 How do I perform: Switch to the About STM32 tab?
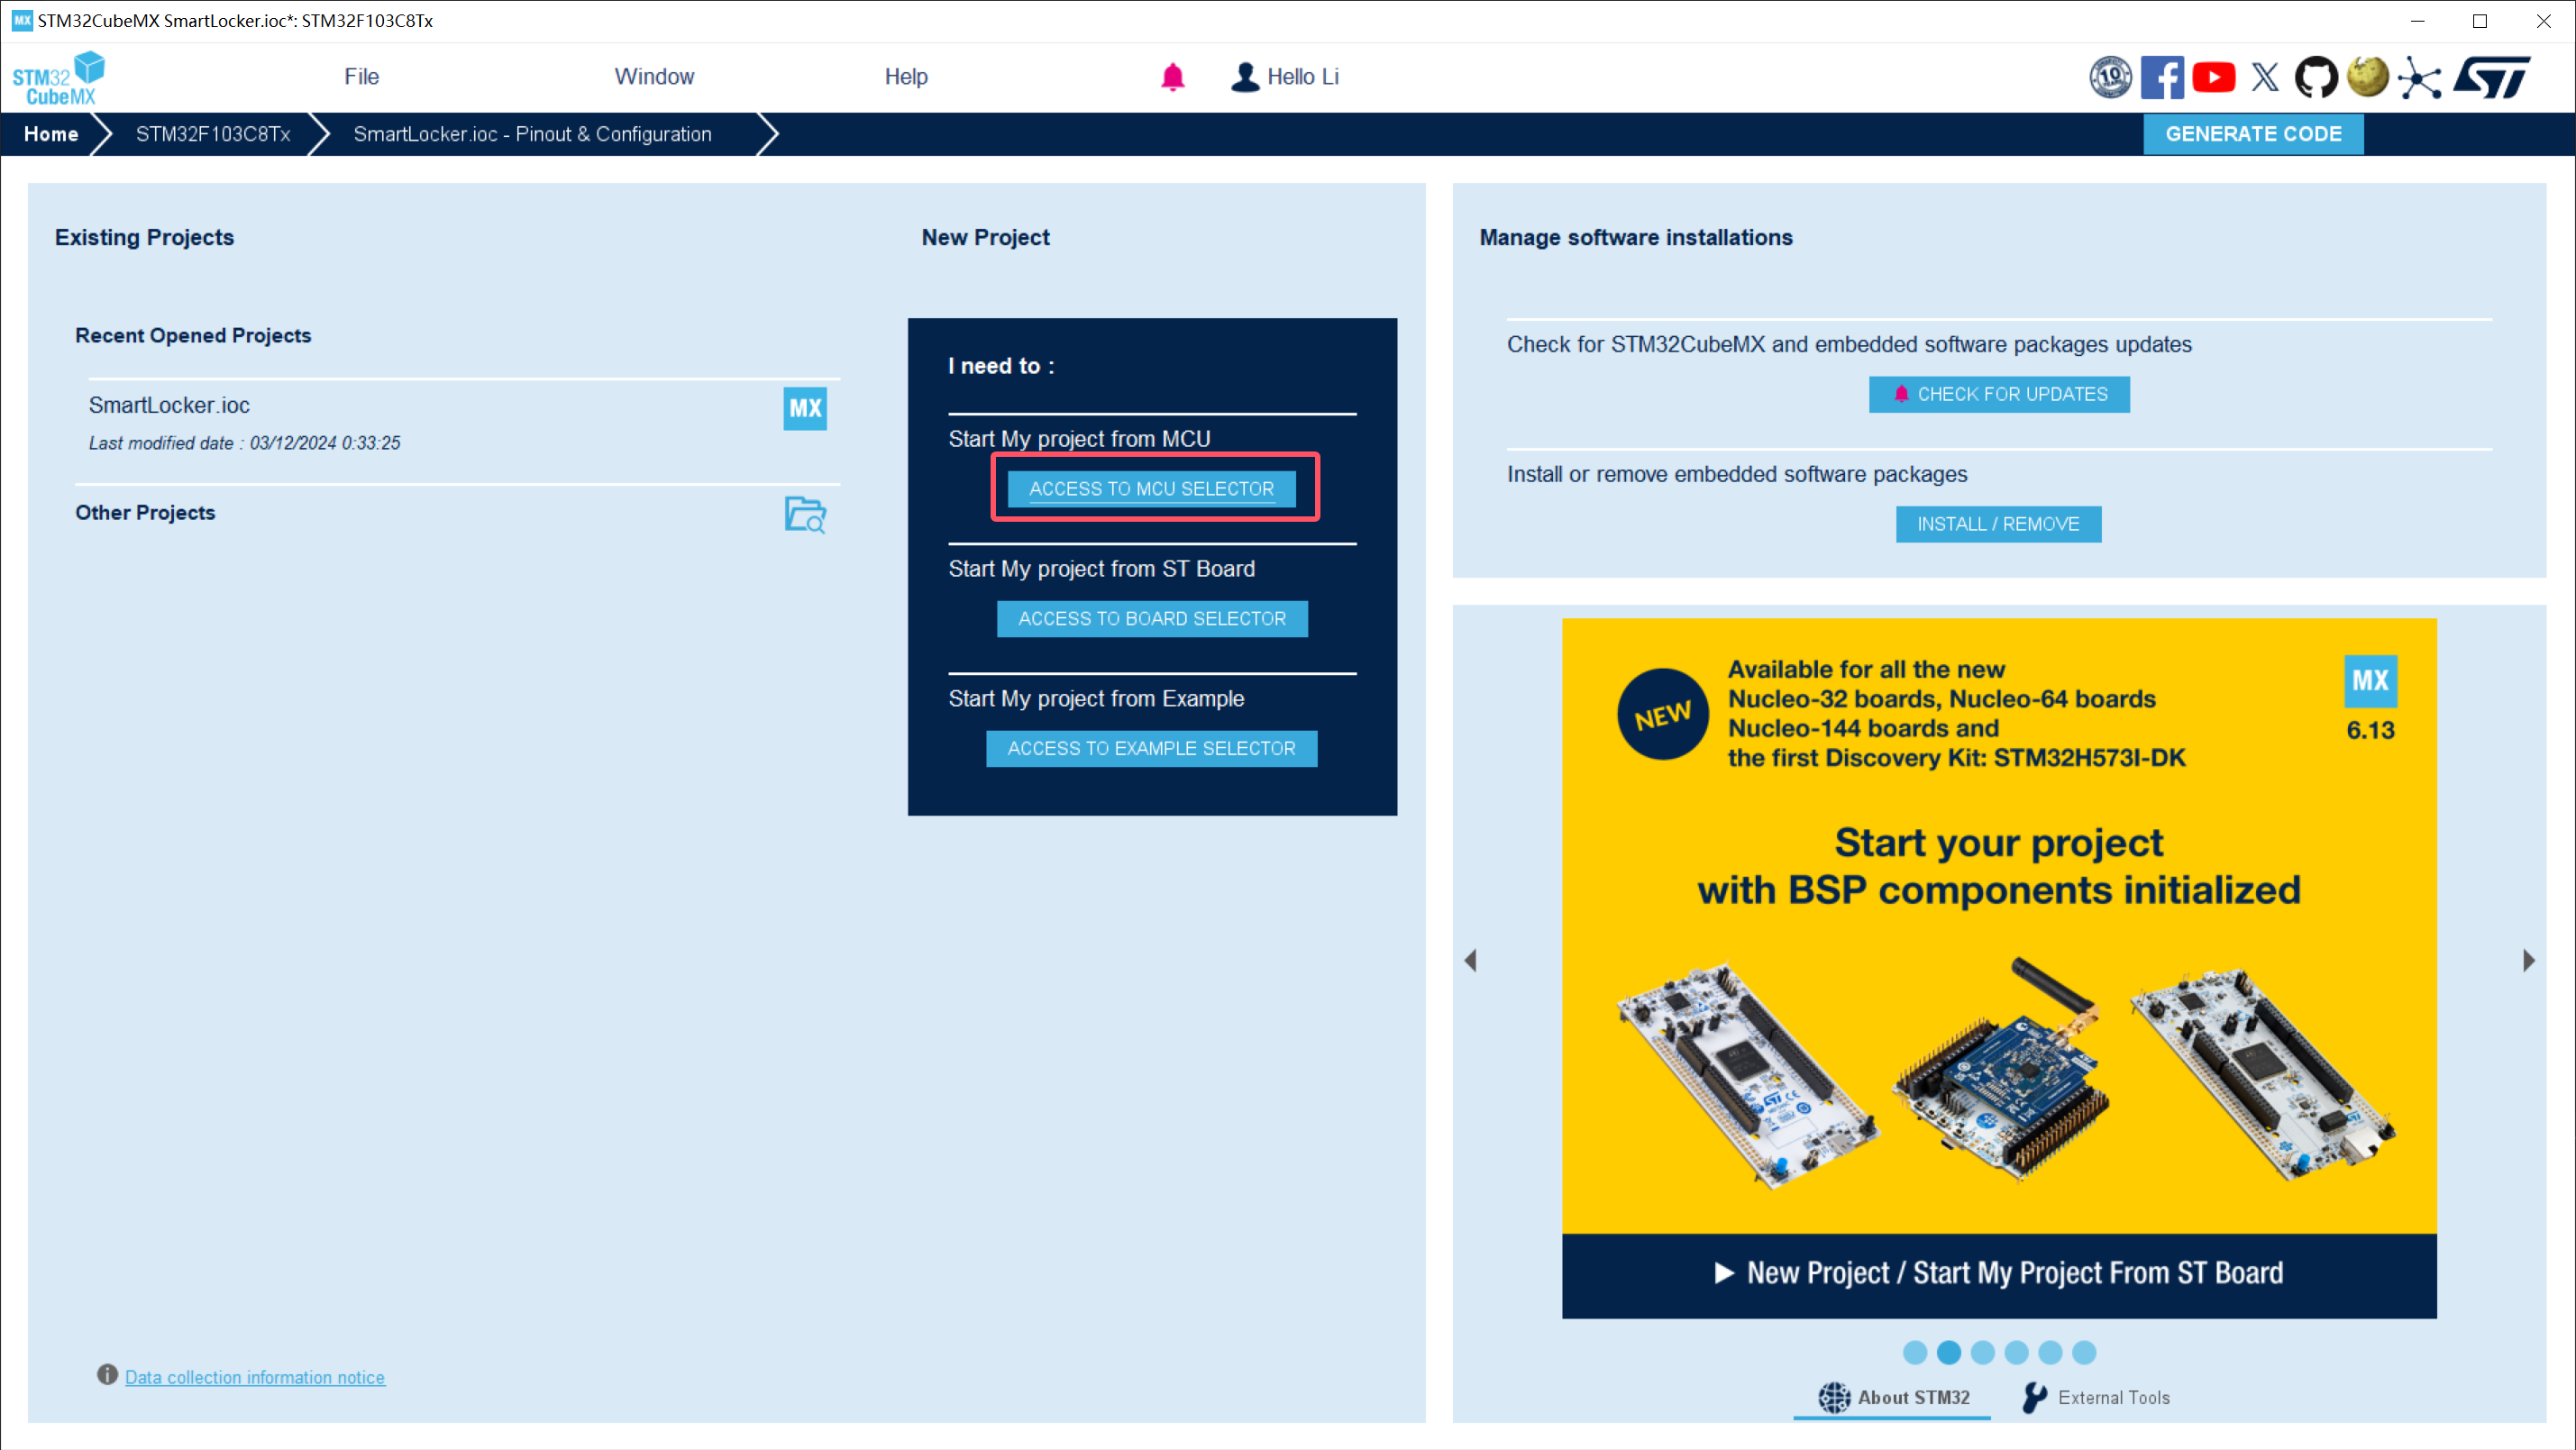point(1893,1397)
